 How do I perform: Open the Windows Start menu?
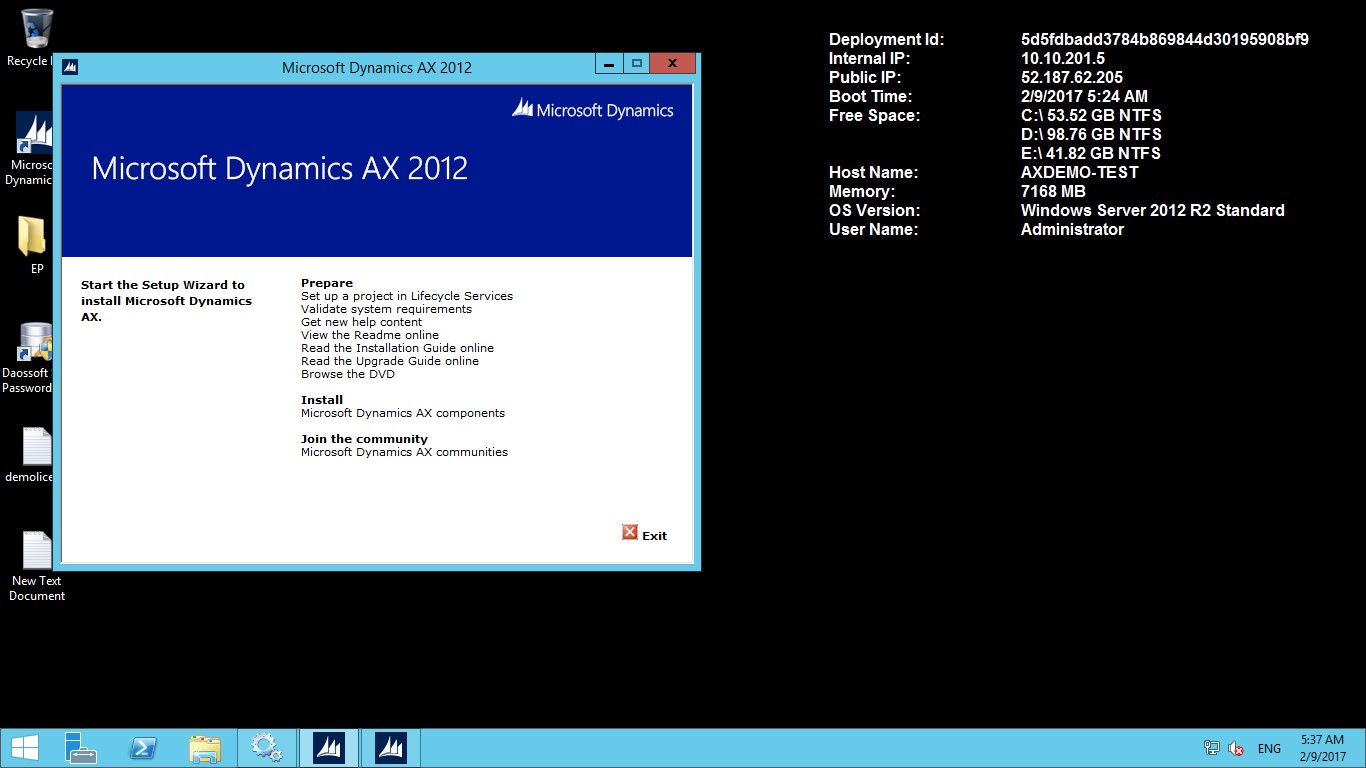tap(23, 747)
